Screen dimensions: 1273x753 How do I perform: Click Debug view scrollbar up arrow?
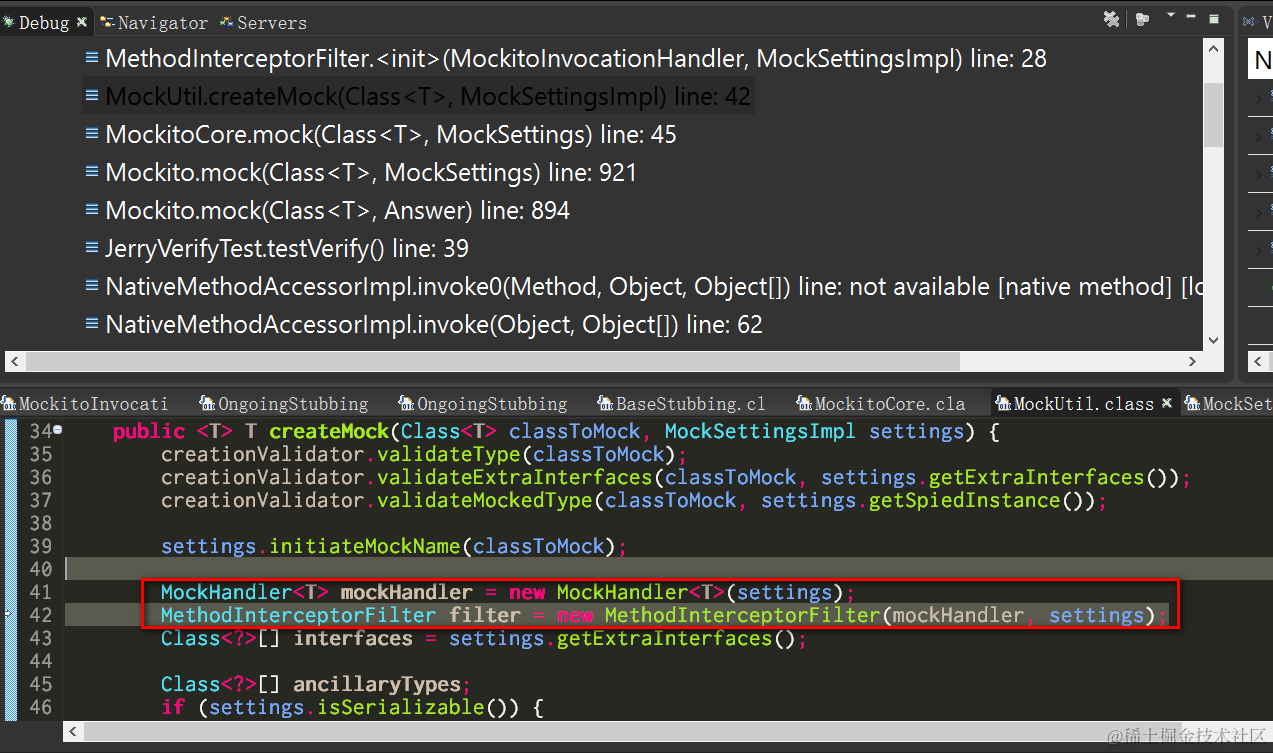[1213, 51]
